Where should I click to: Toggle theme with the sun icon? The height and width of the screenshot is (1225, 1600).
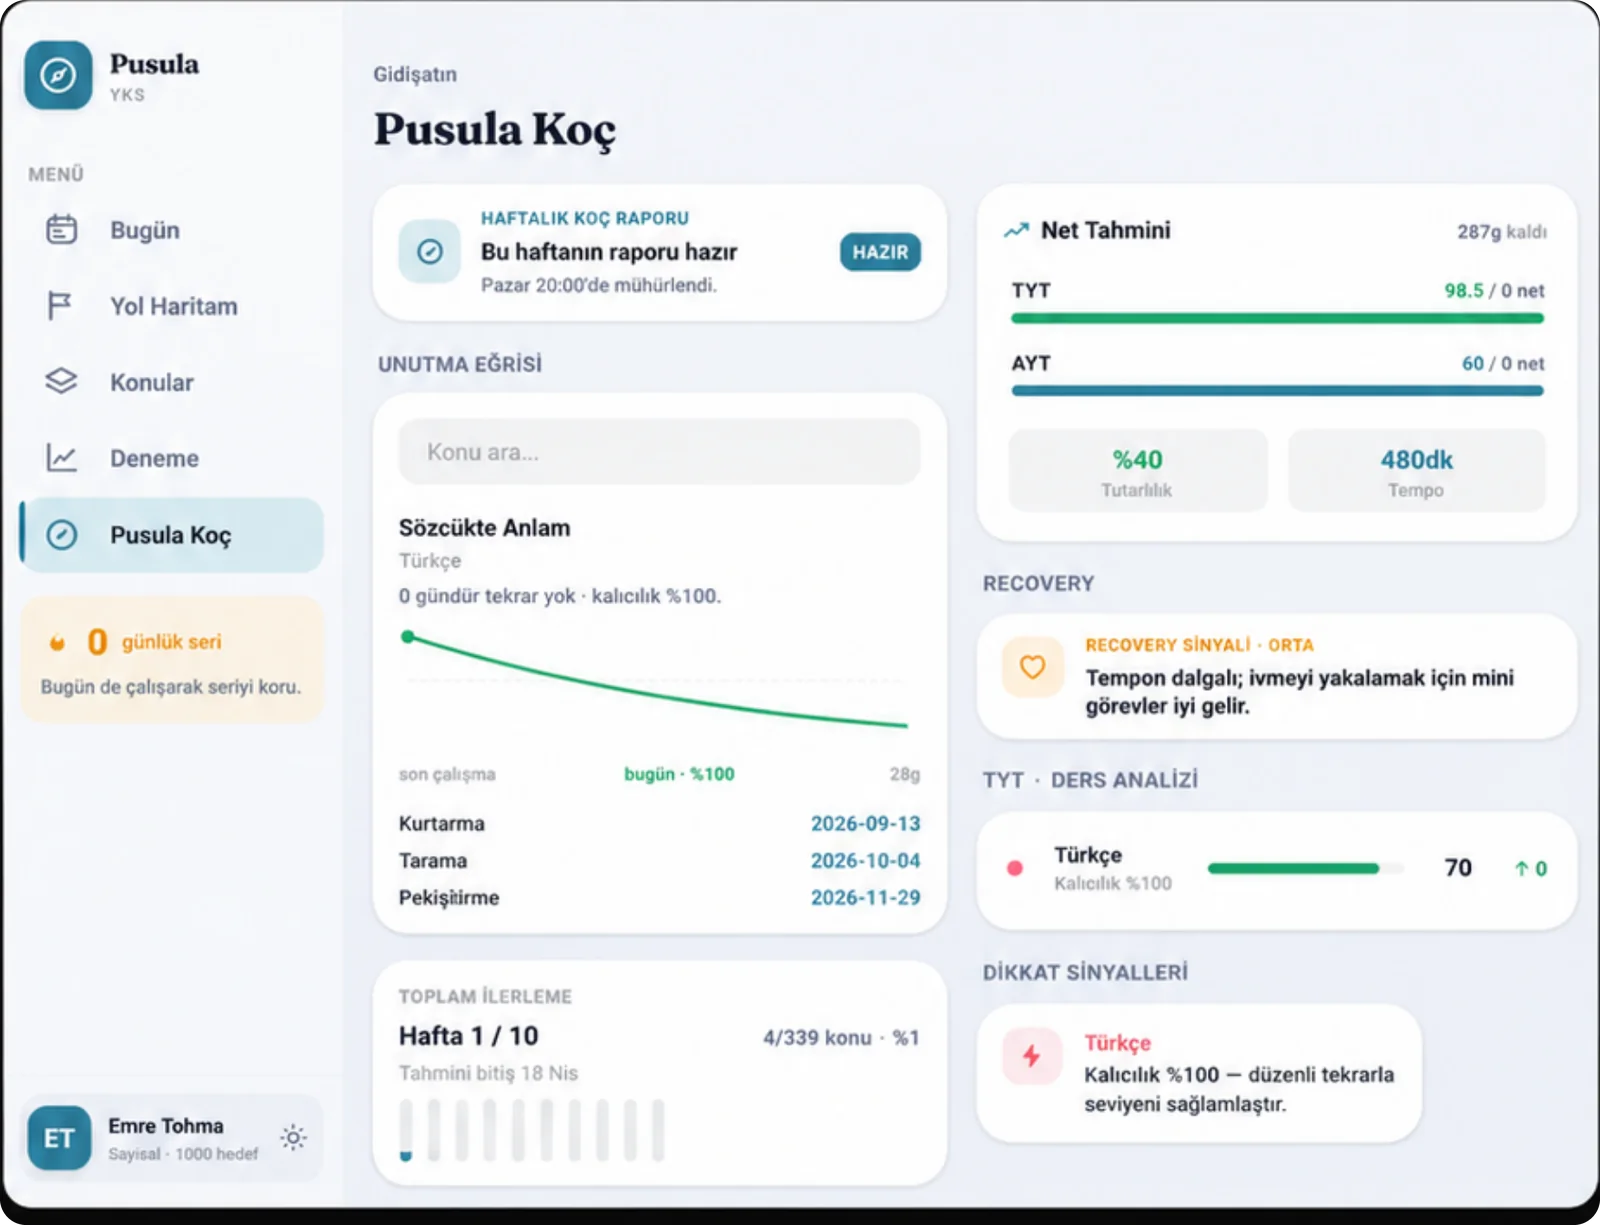tap(293, 1138)
